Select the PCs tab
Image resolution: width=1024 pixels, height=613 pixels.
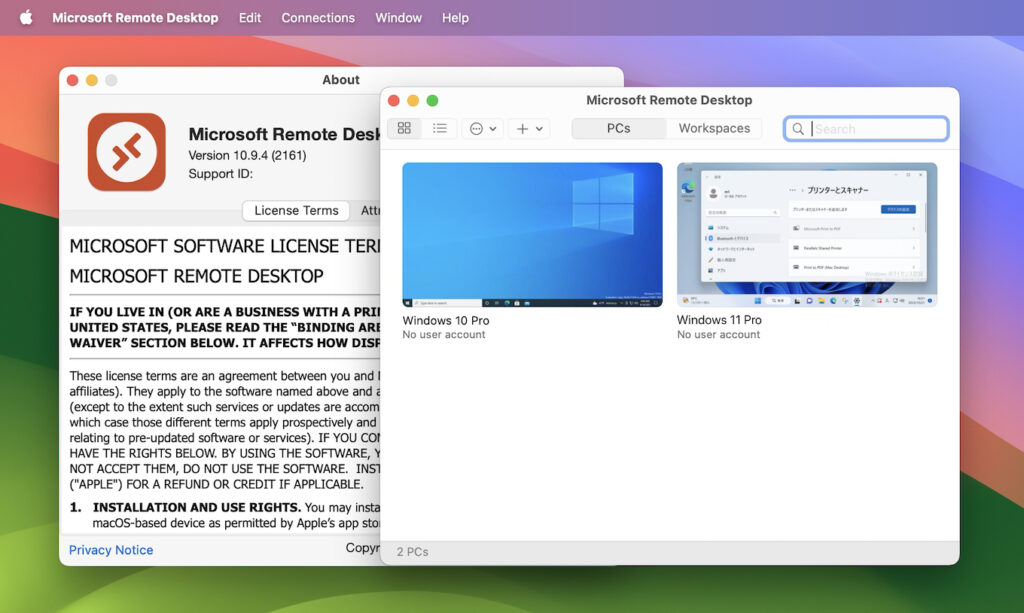[620, 128]
